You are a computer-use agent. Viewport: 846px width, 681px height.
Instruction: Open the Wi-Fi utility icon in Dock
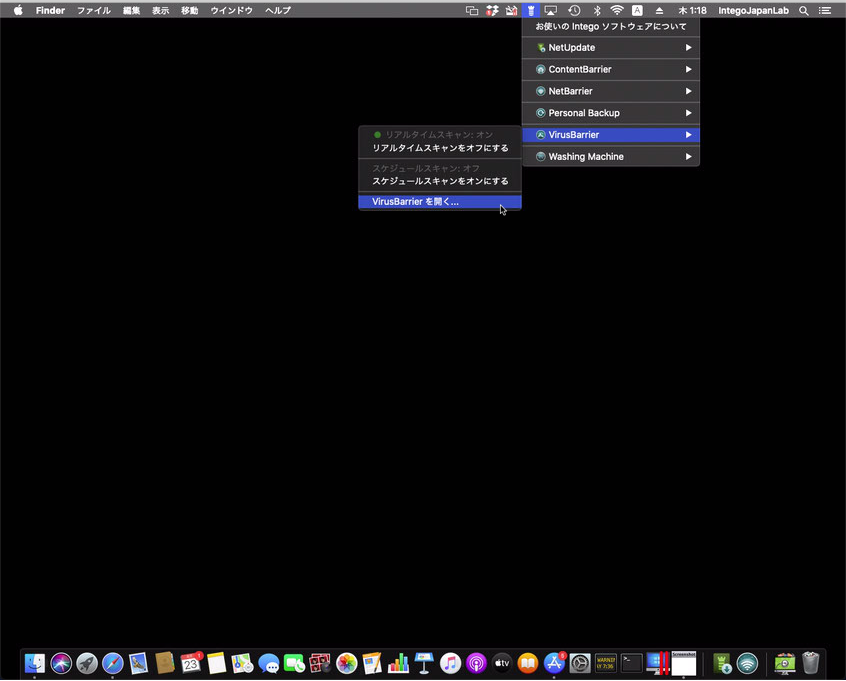click(747, 663)
